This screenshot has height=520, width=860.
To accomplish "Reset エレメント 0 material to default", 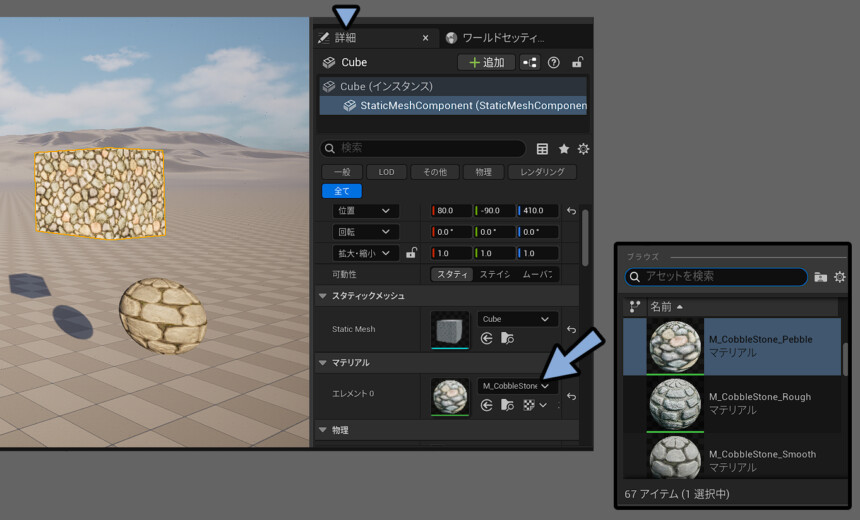I will [571, 396].
